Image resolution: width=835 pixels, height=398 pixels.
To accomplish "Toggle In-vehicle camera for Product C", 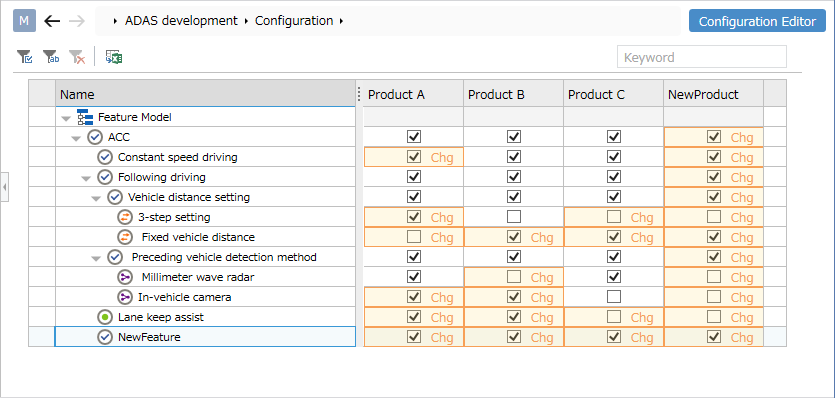I will tap(614, 297).
